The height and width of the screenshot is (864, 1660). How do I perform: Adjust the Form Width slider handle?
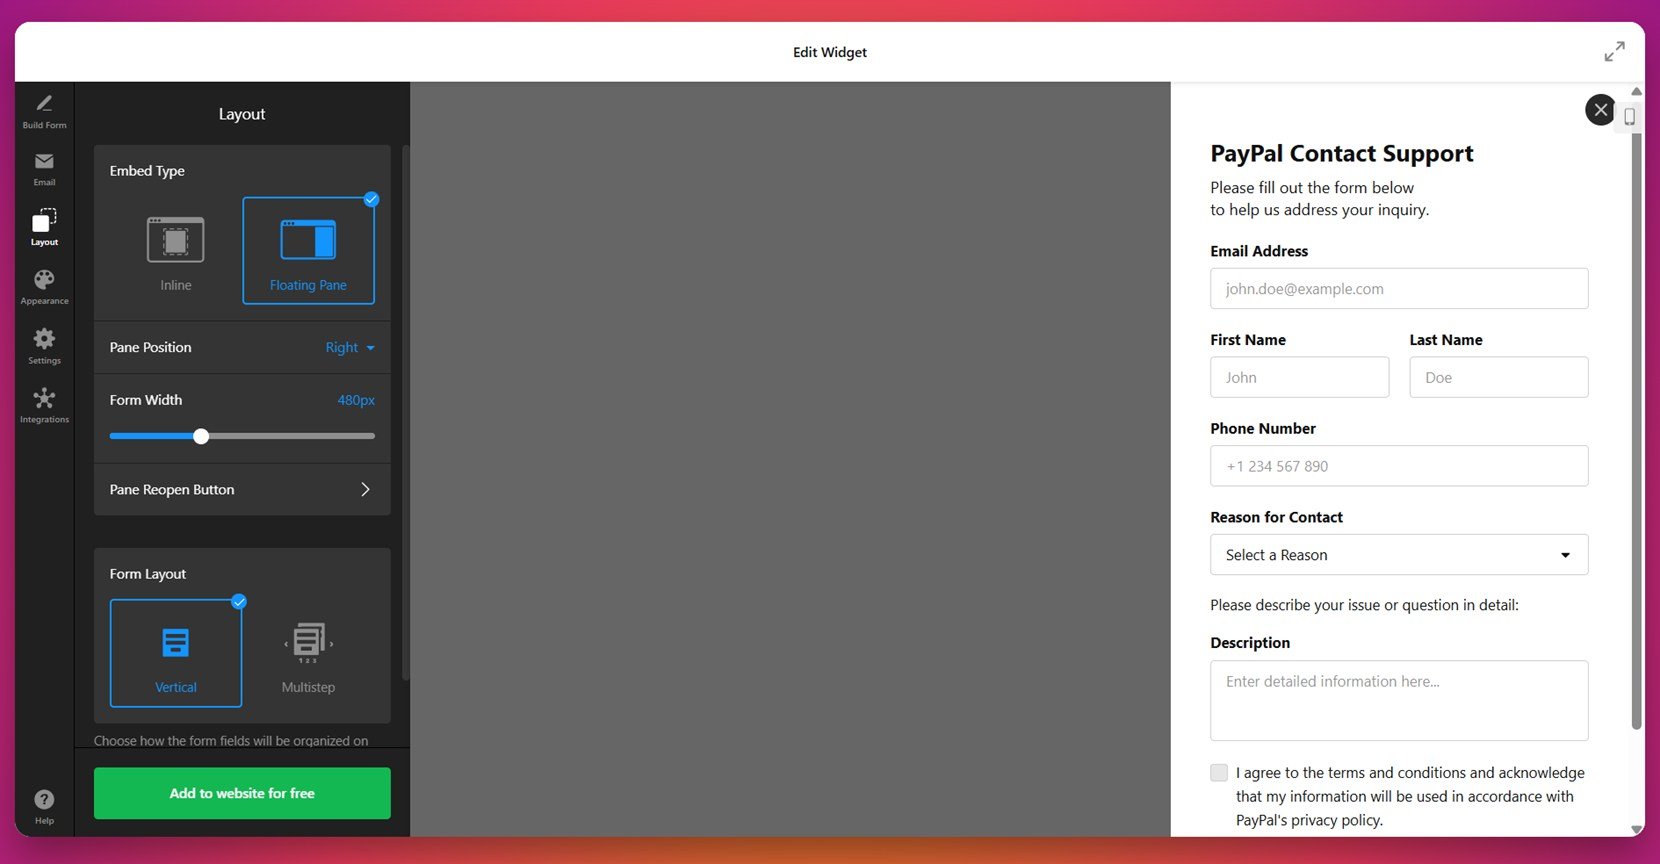[201, 436]
